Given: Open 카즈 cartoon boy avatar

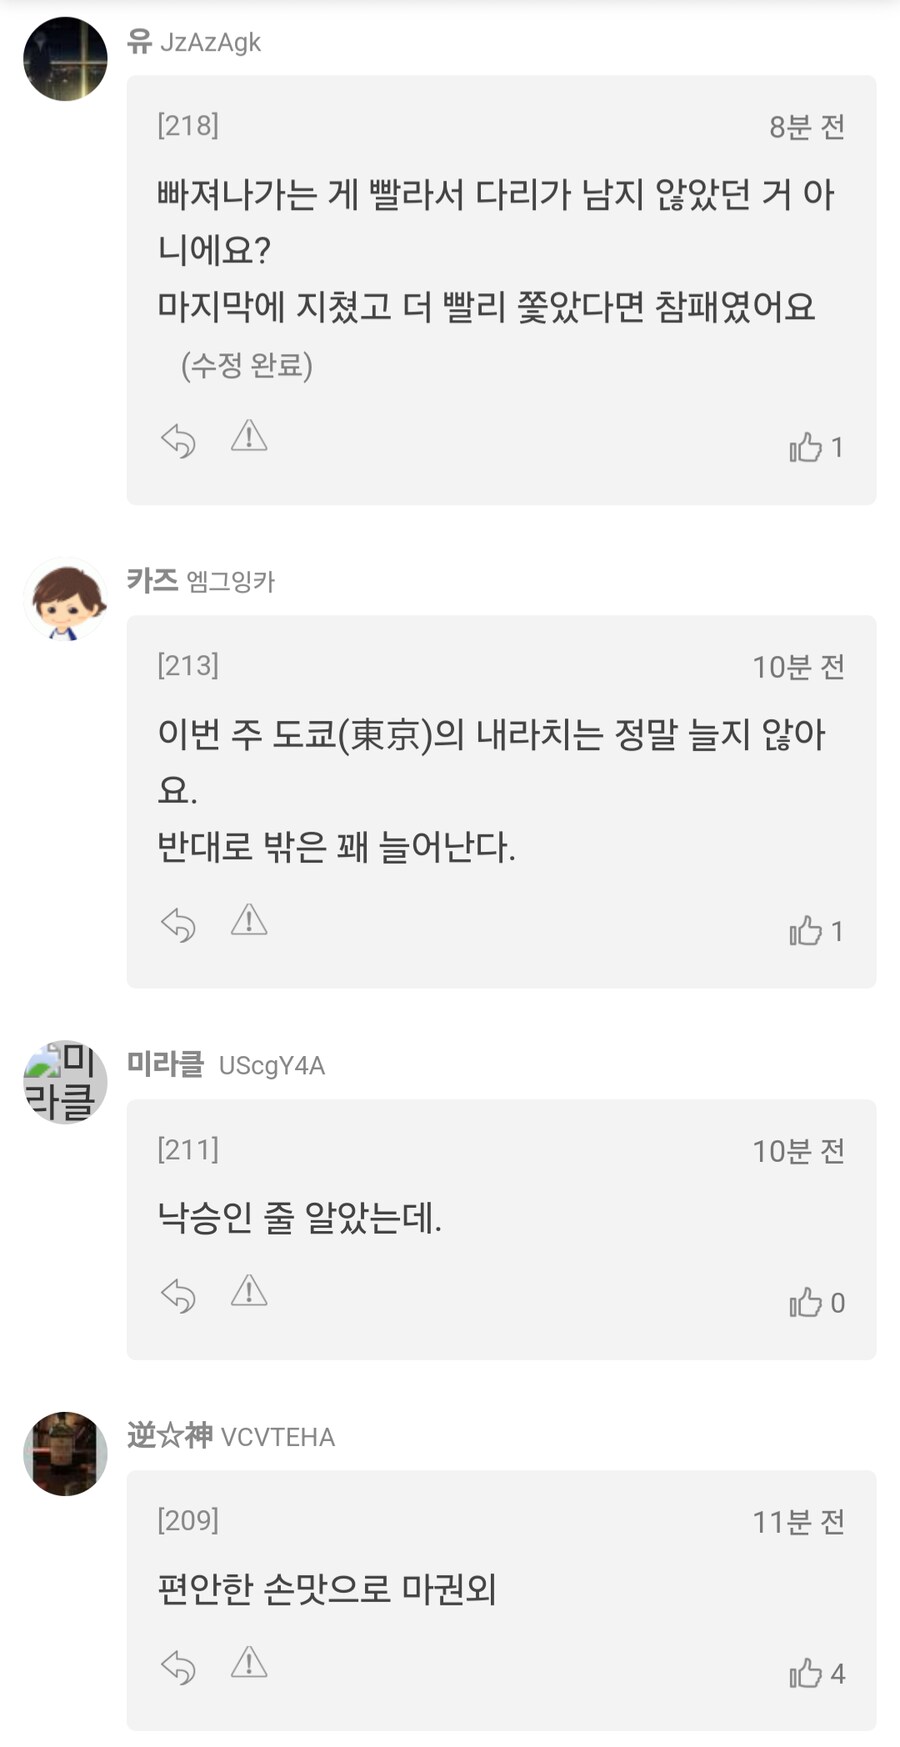Looking at the screenshot, I should (65, 599).
